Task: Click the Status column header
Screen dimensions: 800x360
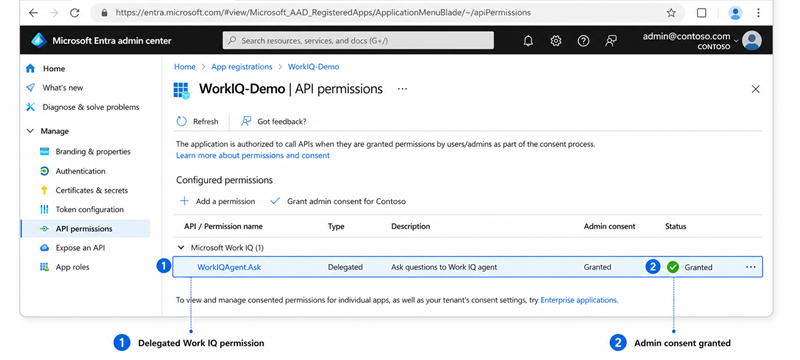Action: tap(676, 226)
